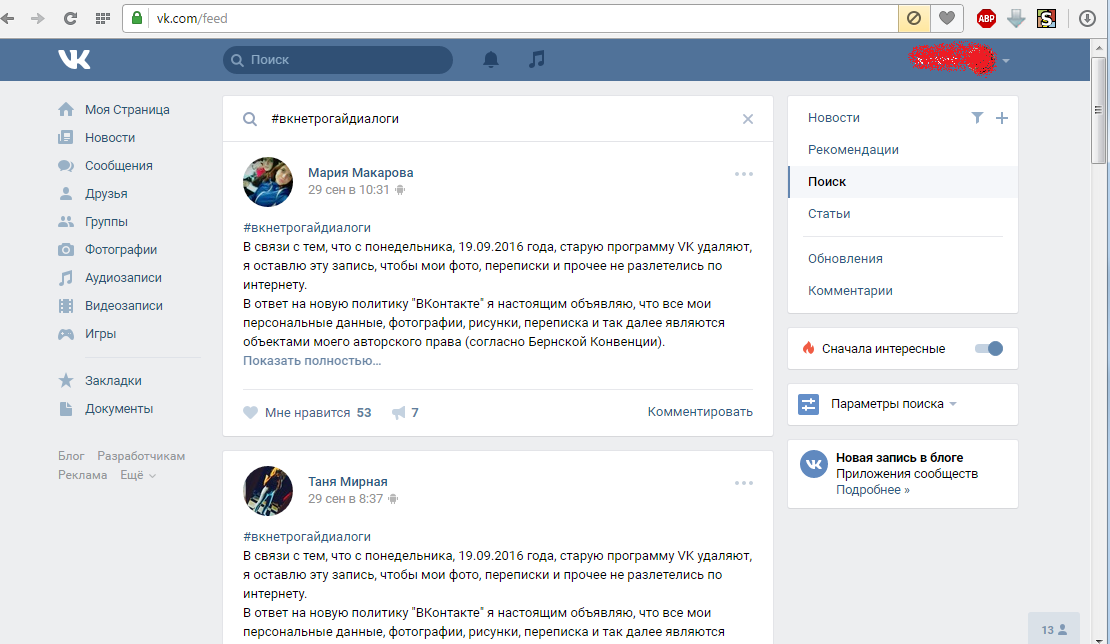Open the profile dropdown arrow in header
Image resolution: width=1110 pixels, height=644 pixels.
(x=1005, y=61)
